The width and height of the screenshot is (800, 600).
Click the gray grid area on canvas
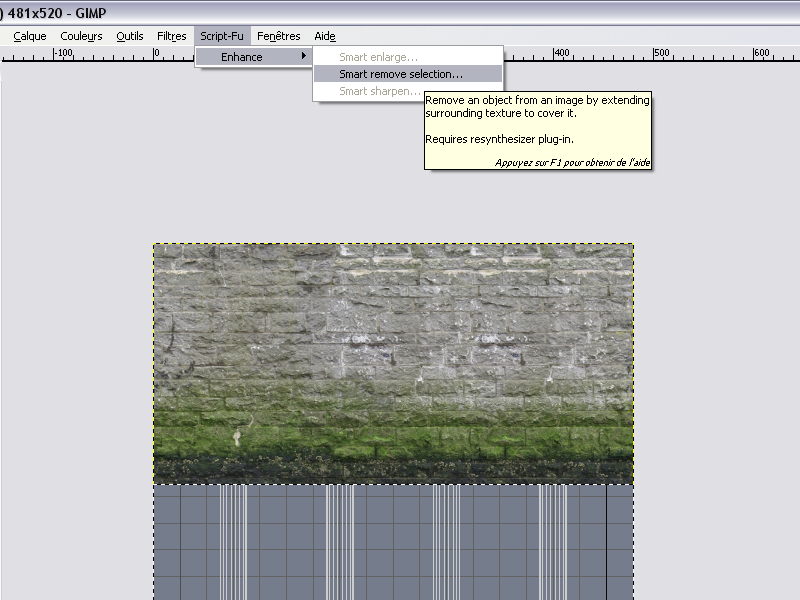[x=393, y=542]
